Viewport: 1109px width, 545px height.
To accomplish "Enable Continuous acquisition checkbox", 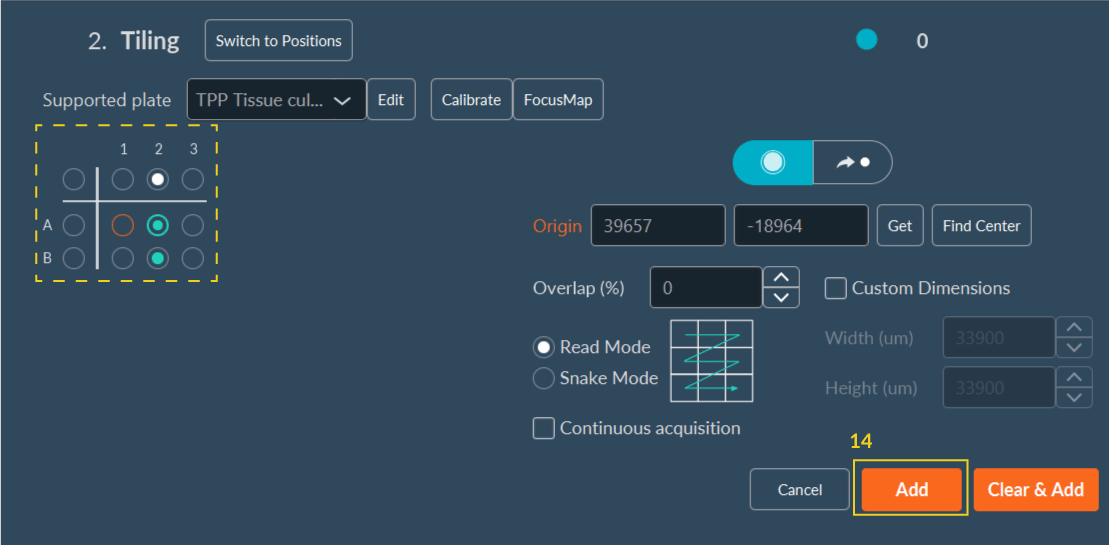I will coord(544,428).
